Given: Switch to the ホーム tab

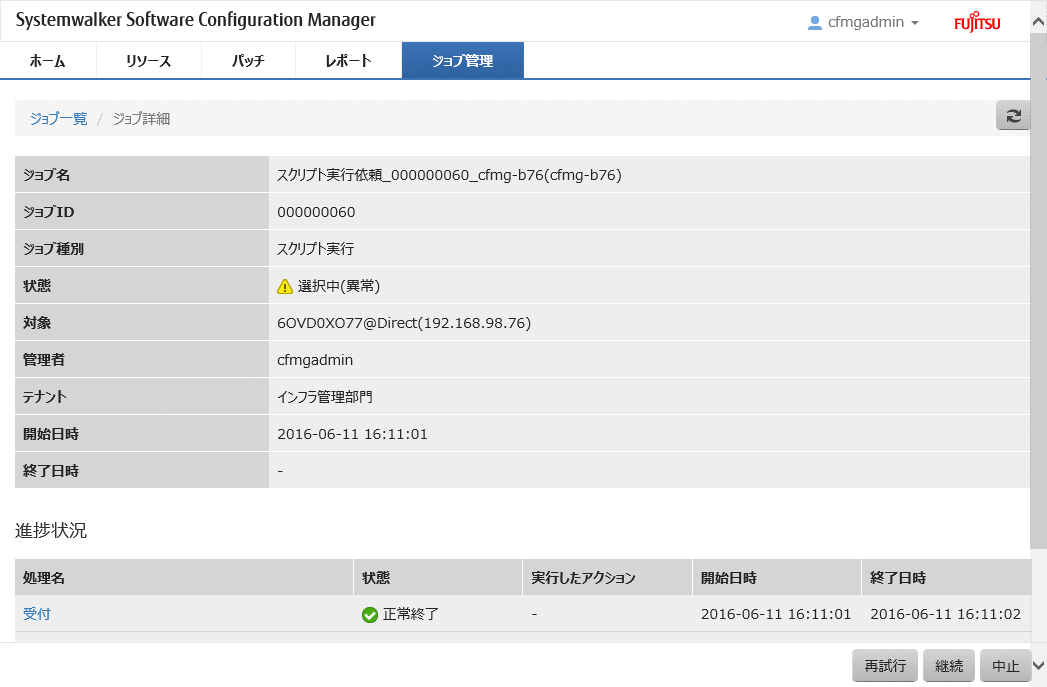Looking at the screenshot, I should (48, 61).
